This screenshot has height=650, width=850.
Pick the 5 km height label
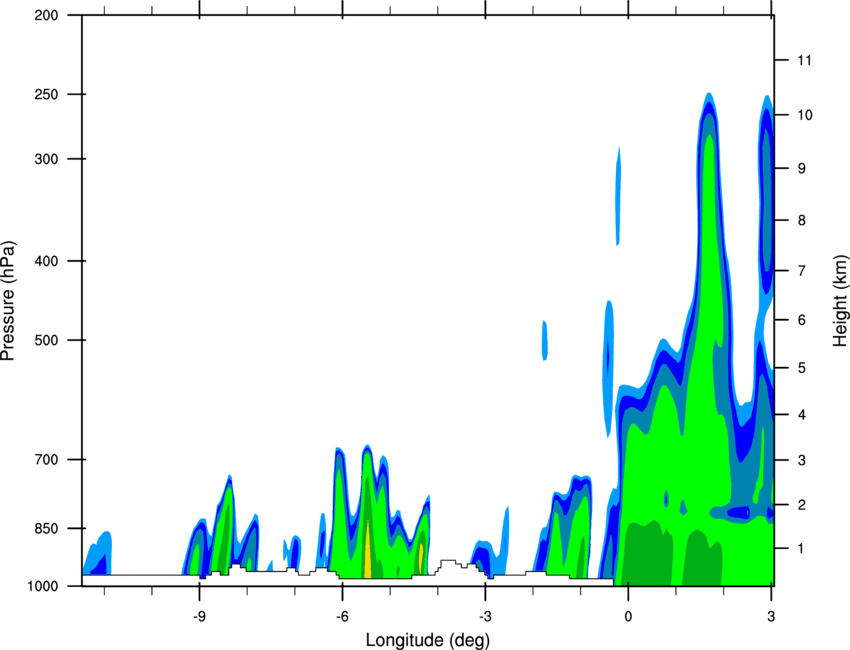tap(801, 368)
